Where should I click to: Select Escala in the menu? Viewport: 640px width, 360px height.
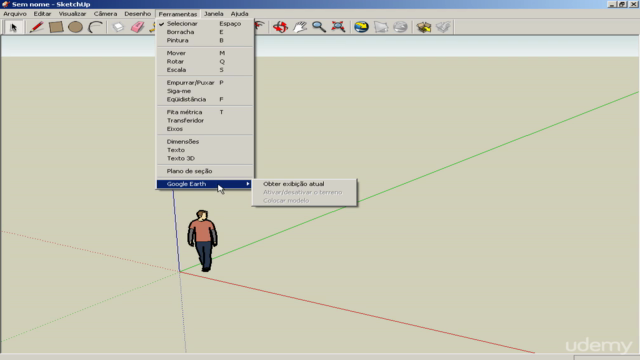[205, 70]
